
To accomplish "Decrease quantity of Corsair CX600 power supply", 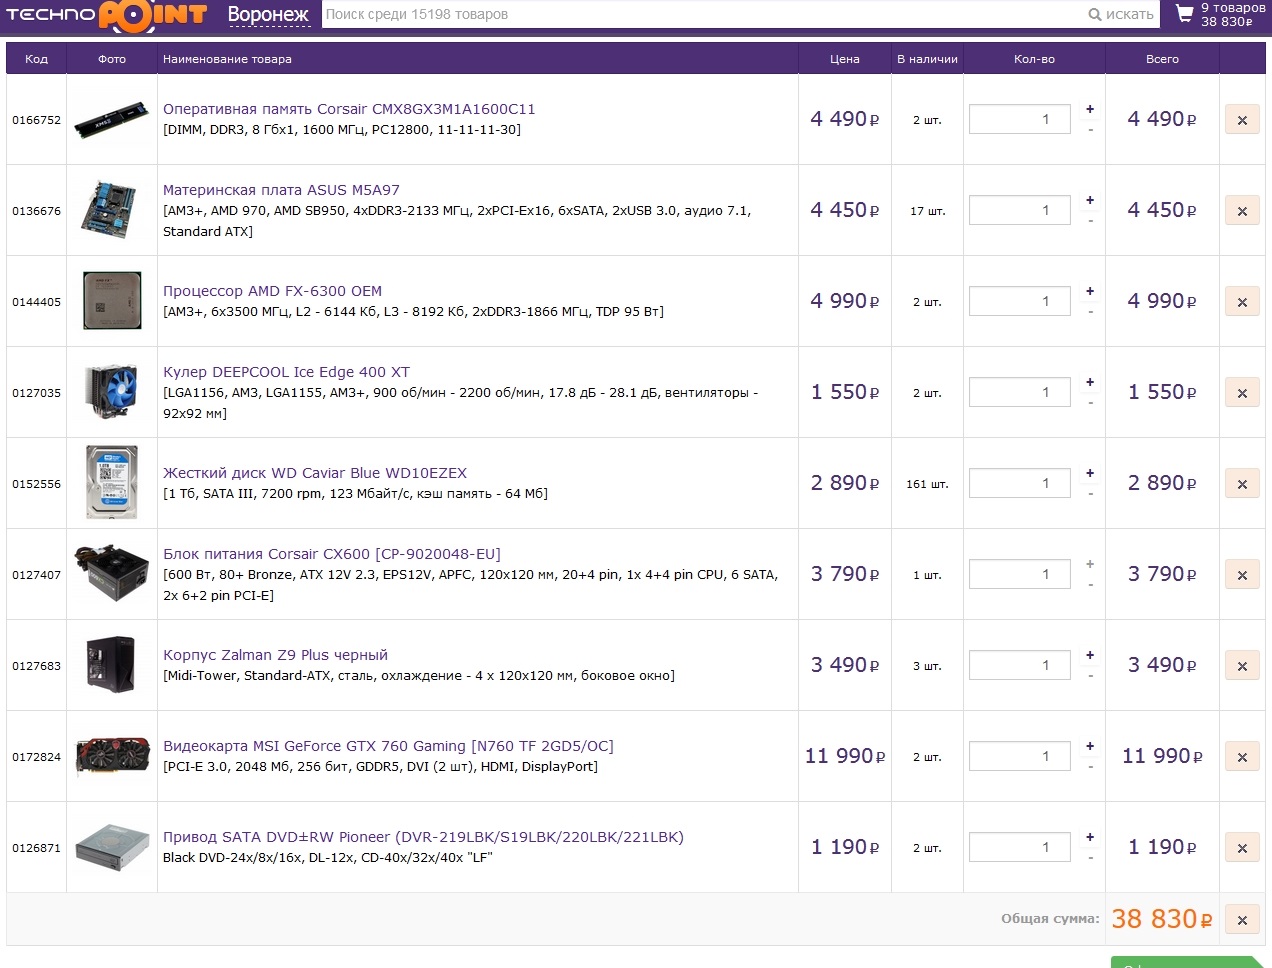I will click(x=1090, y=585).
